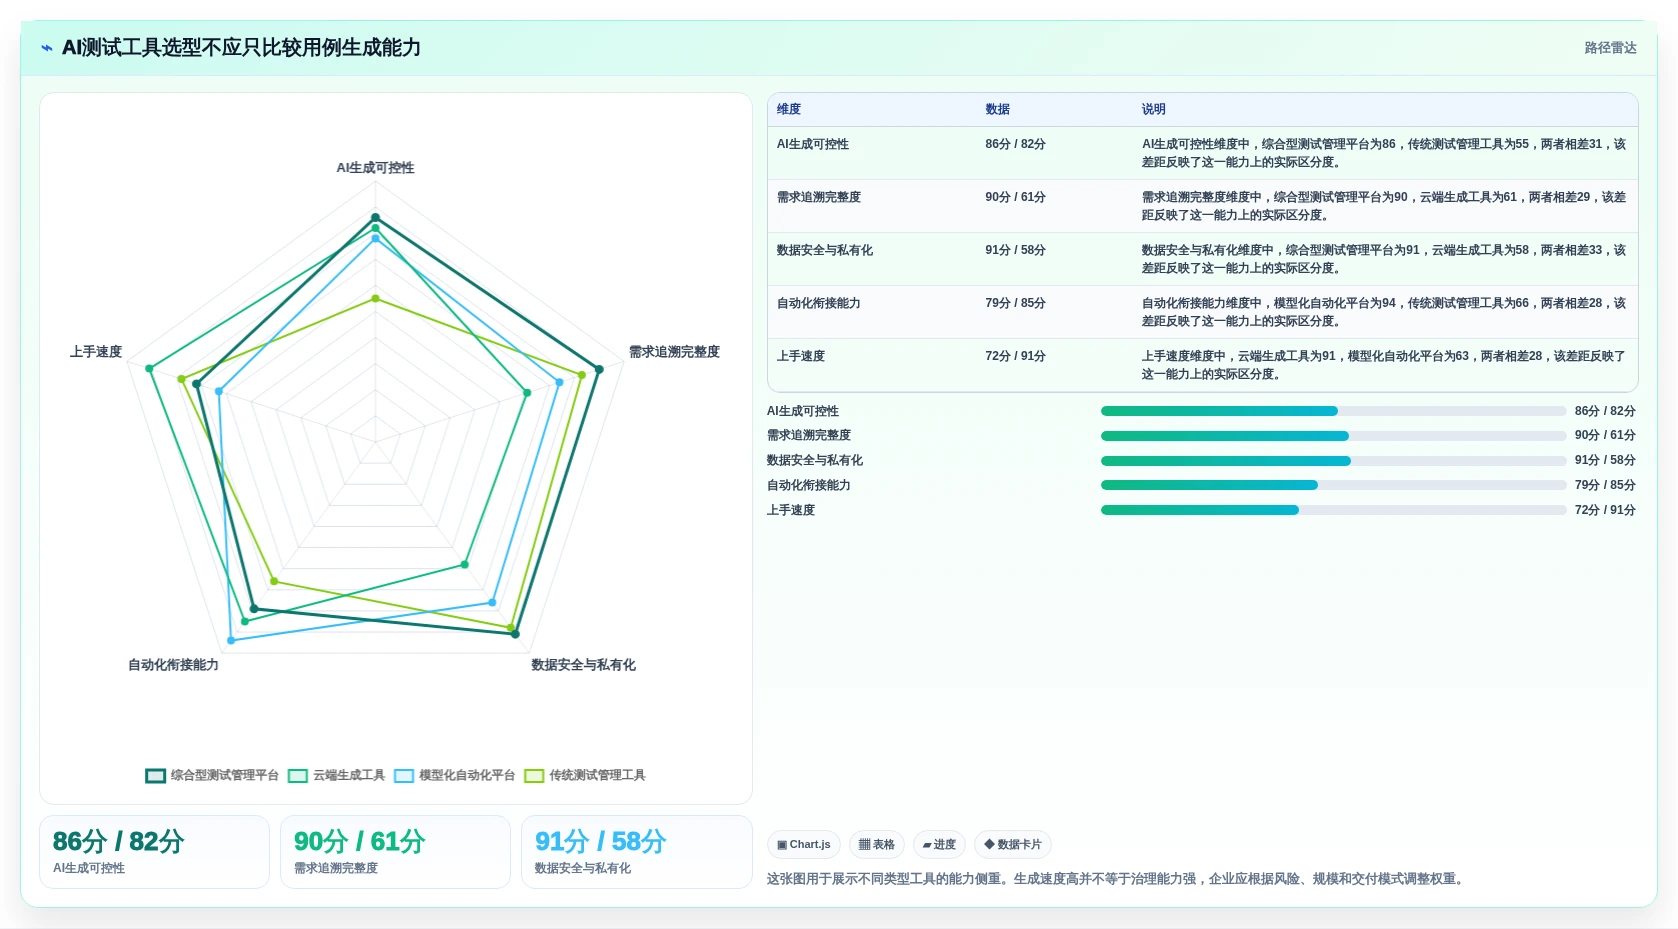Toggle the 综合型测试管理平台 legend item
1678x929 pixels.
click(x=212, y=775)
